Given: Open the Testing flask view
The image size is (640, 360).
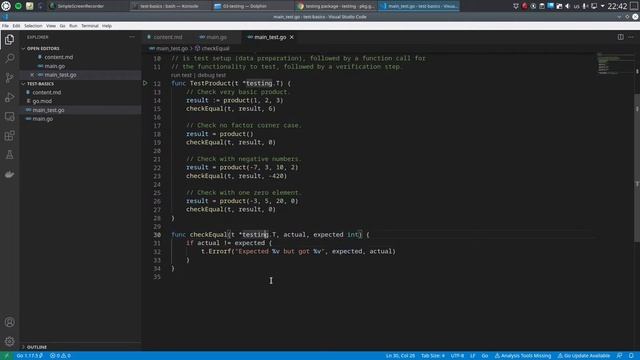Looking at the screenshot, I should pyautogui.click(x=9, y=155).
